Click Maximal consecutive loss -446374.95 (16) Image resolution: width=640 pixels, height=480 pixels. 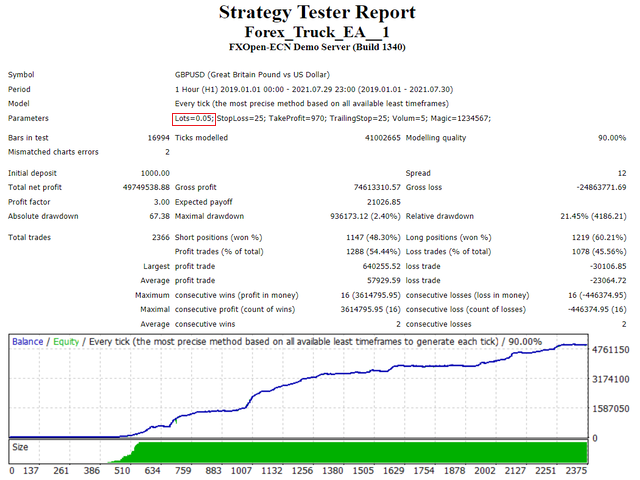tap(597, 310)
